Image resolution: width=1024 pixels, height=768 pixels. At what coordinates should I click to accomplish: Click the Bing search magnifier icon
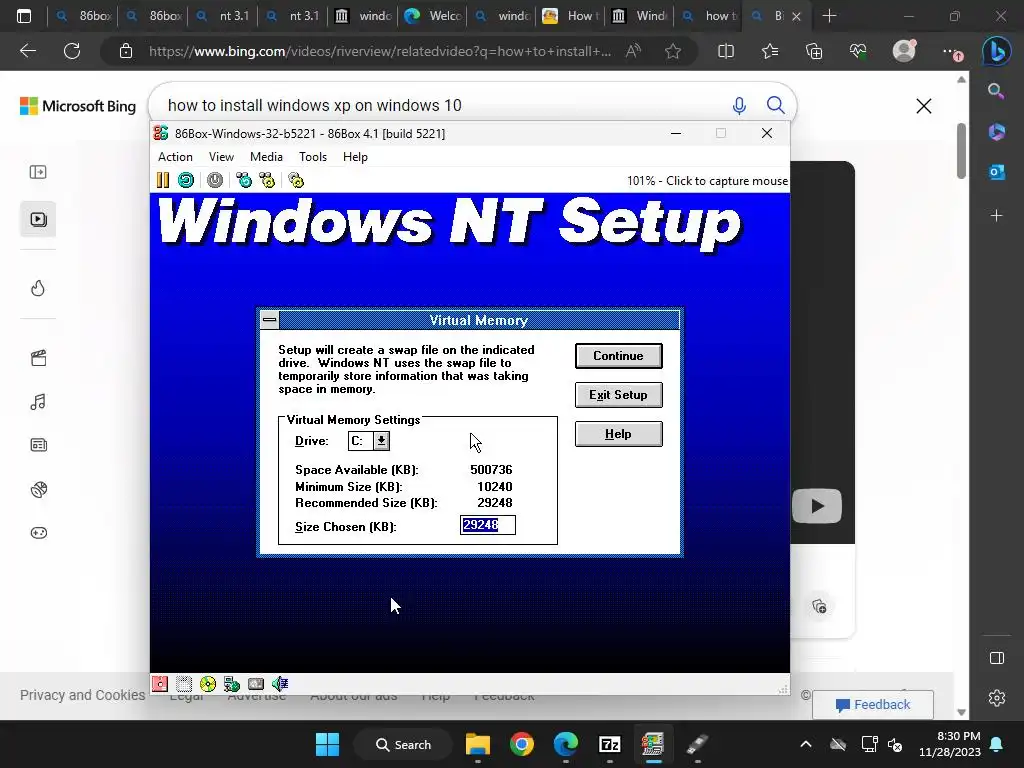tap(775, 104)
